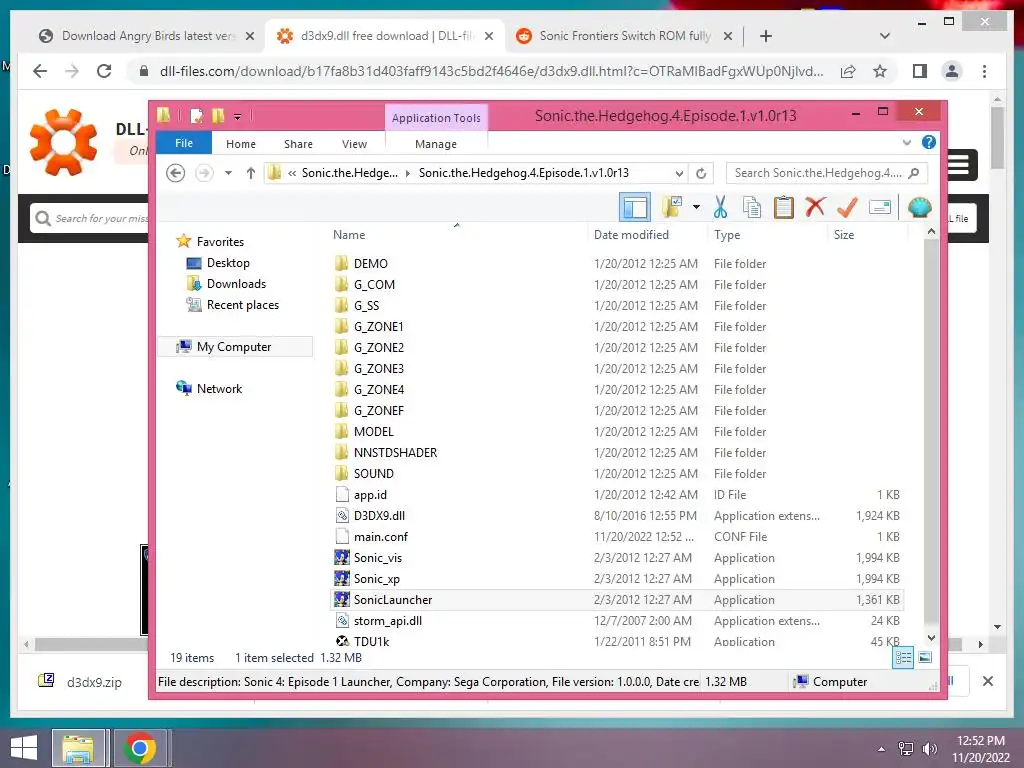Select the storm_api.dll file
1024x768 pixels.
[x=387, y=620]
